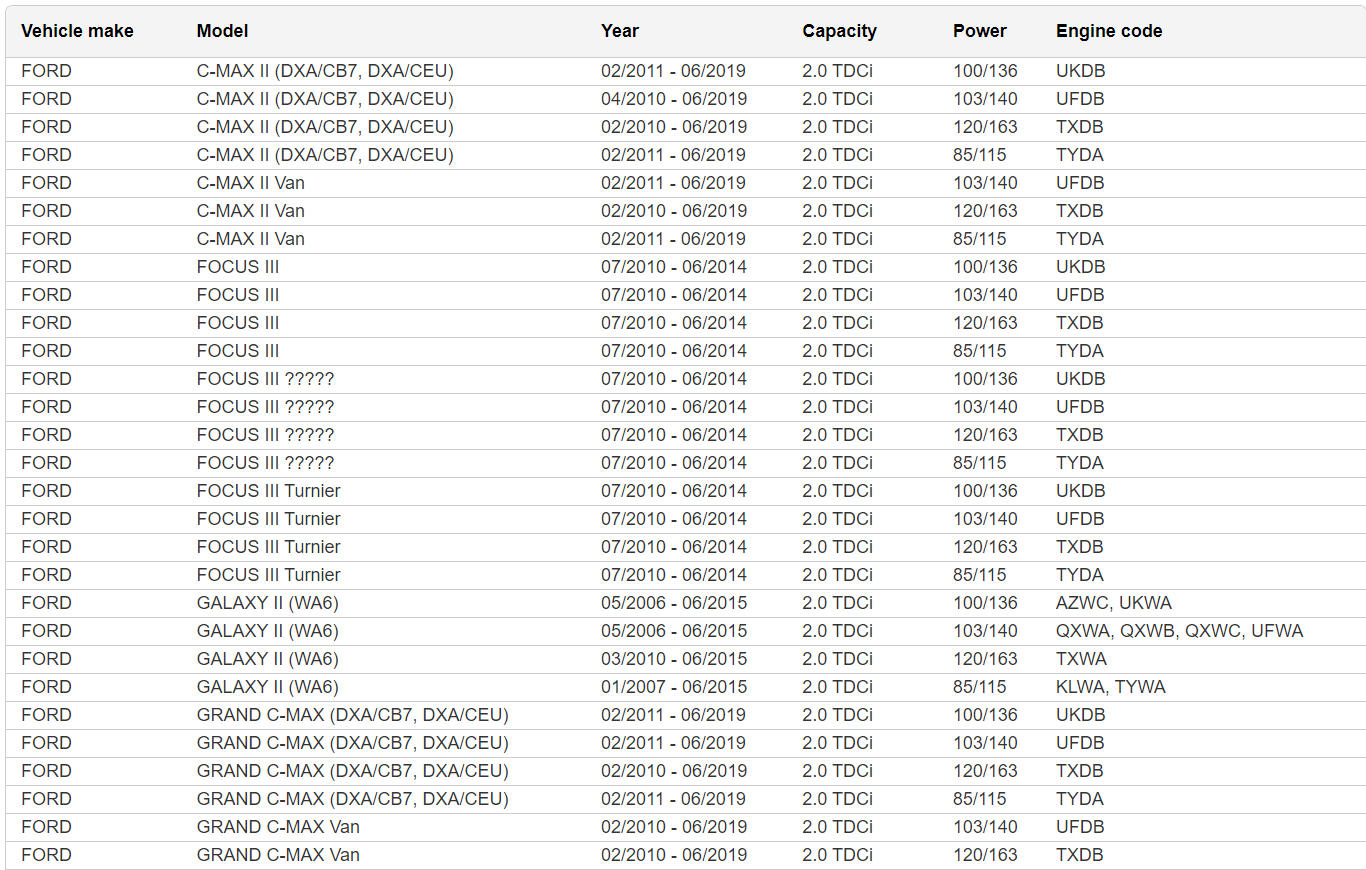The image size is (1366, 870).
Task: Click GRAND C-MAX Van model with TXDB engine
Action: click(278, 855)
